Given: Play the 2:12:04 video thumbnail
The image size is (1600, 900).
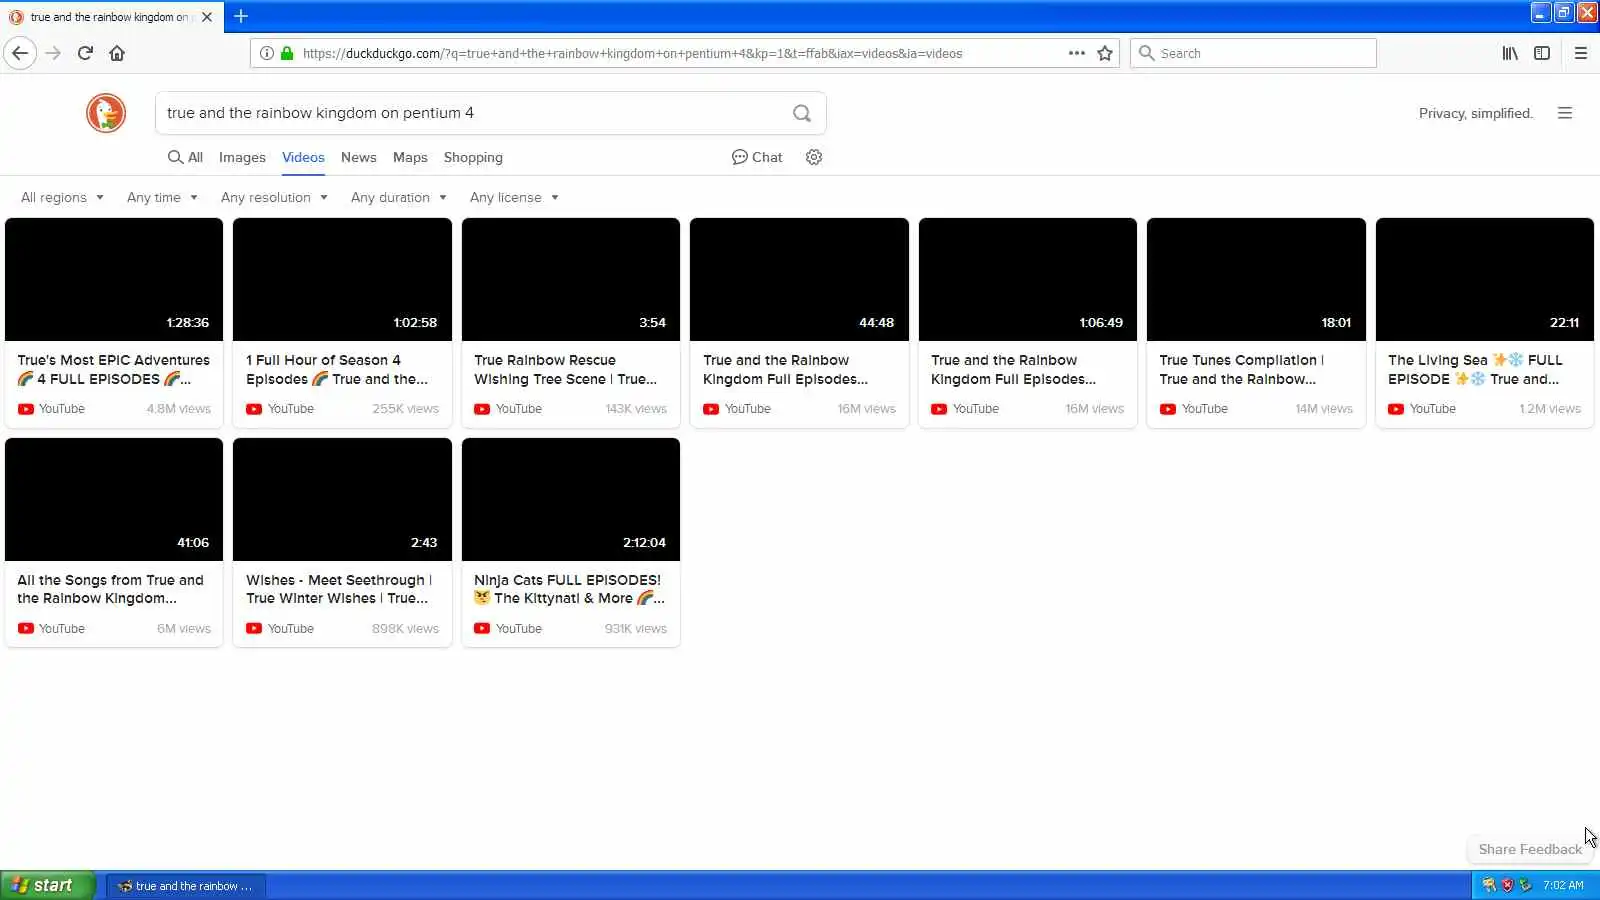Looking at the screenshot, I should click(571, 499).
